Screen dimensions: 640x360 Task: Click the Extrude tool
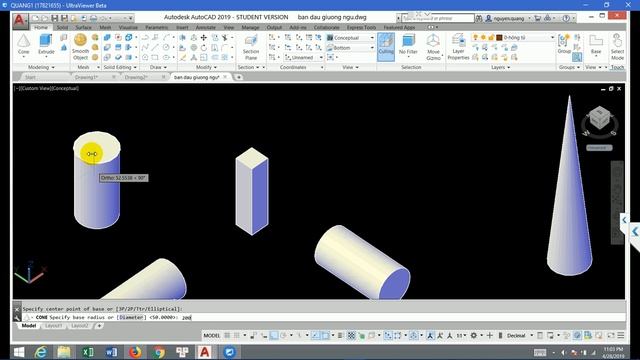click(46, 44)
